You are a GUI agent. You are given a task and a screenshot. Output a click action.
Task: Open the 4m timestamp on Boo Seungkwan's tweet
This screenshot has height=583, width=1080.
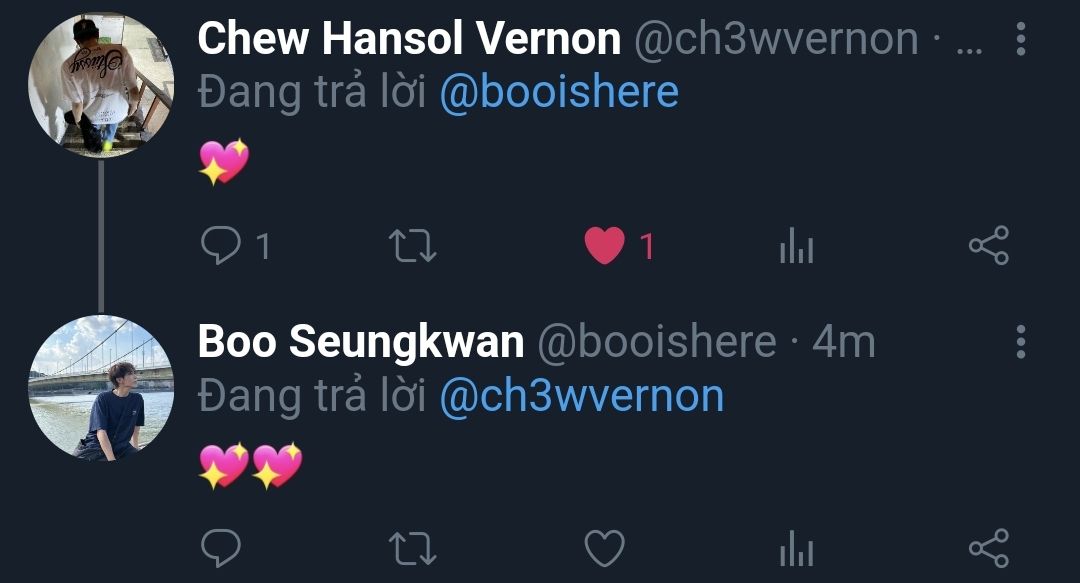pyautogui.click(x=844, y=342)
